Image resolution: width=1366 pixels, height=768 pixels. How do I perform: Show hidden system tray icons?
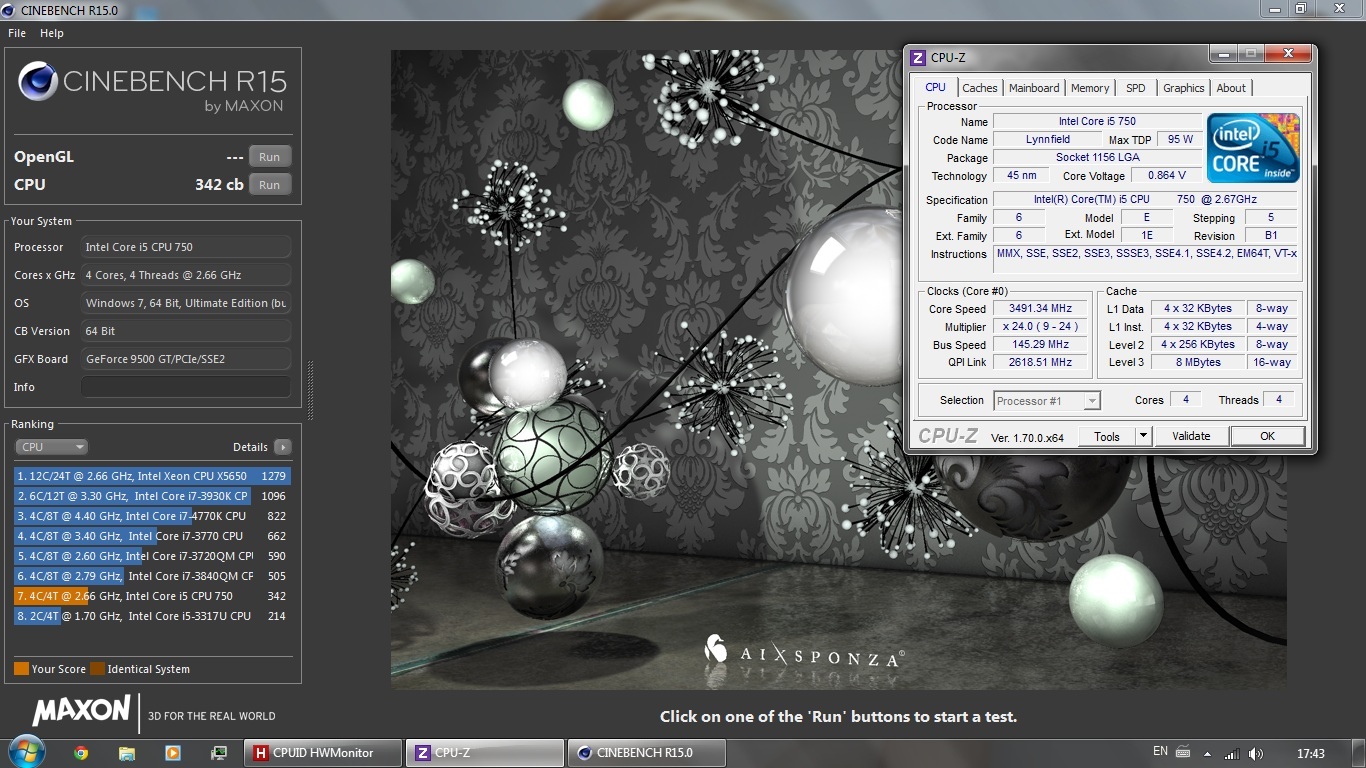pyautogui.click(x=1206, y=754)
